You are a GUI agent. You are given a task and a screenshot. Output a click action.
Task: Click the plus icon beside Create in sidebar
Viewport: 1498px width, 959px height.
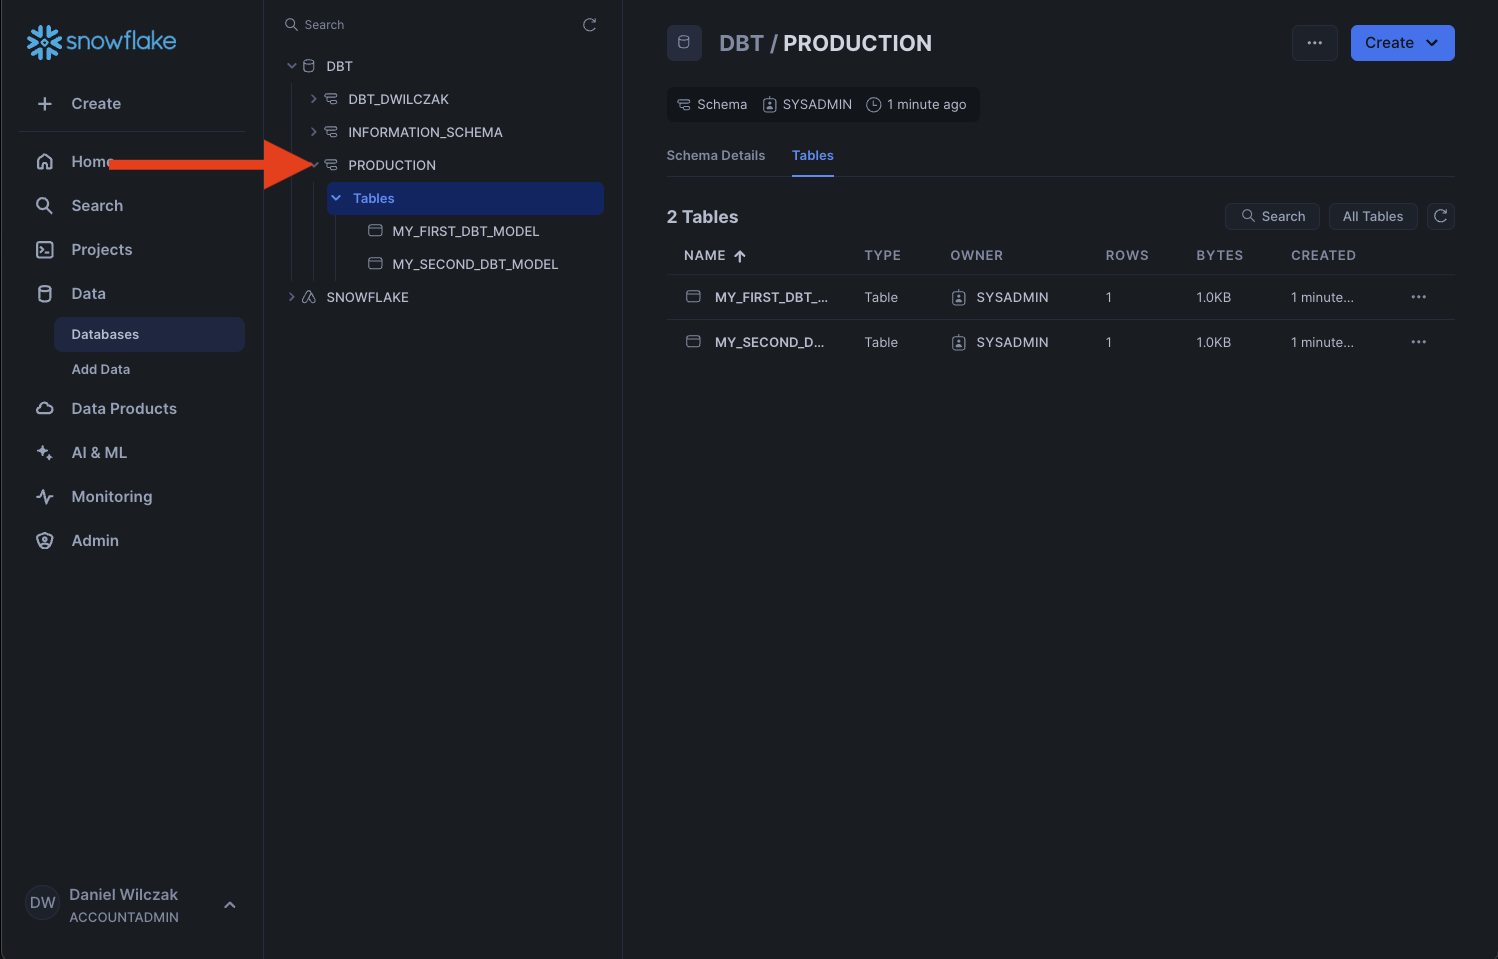pos(44,104)
